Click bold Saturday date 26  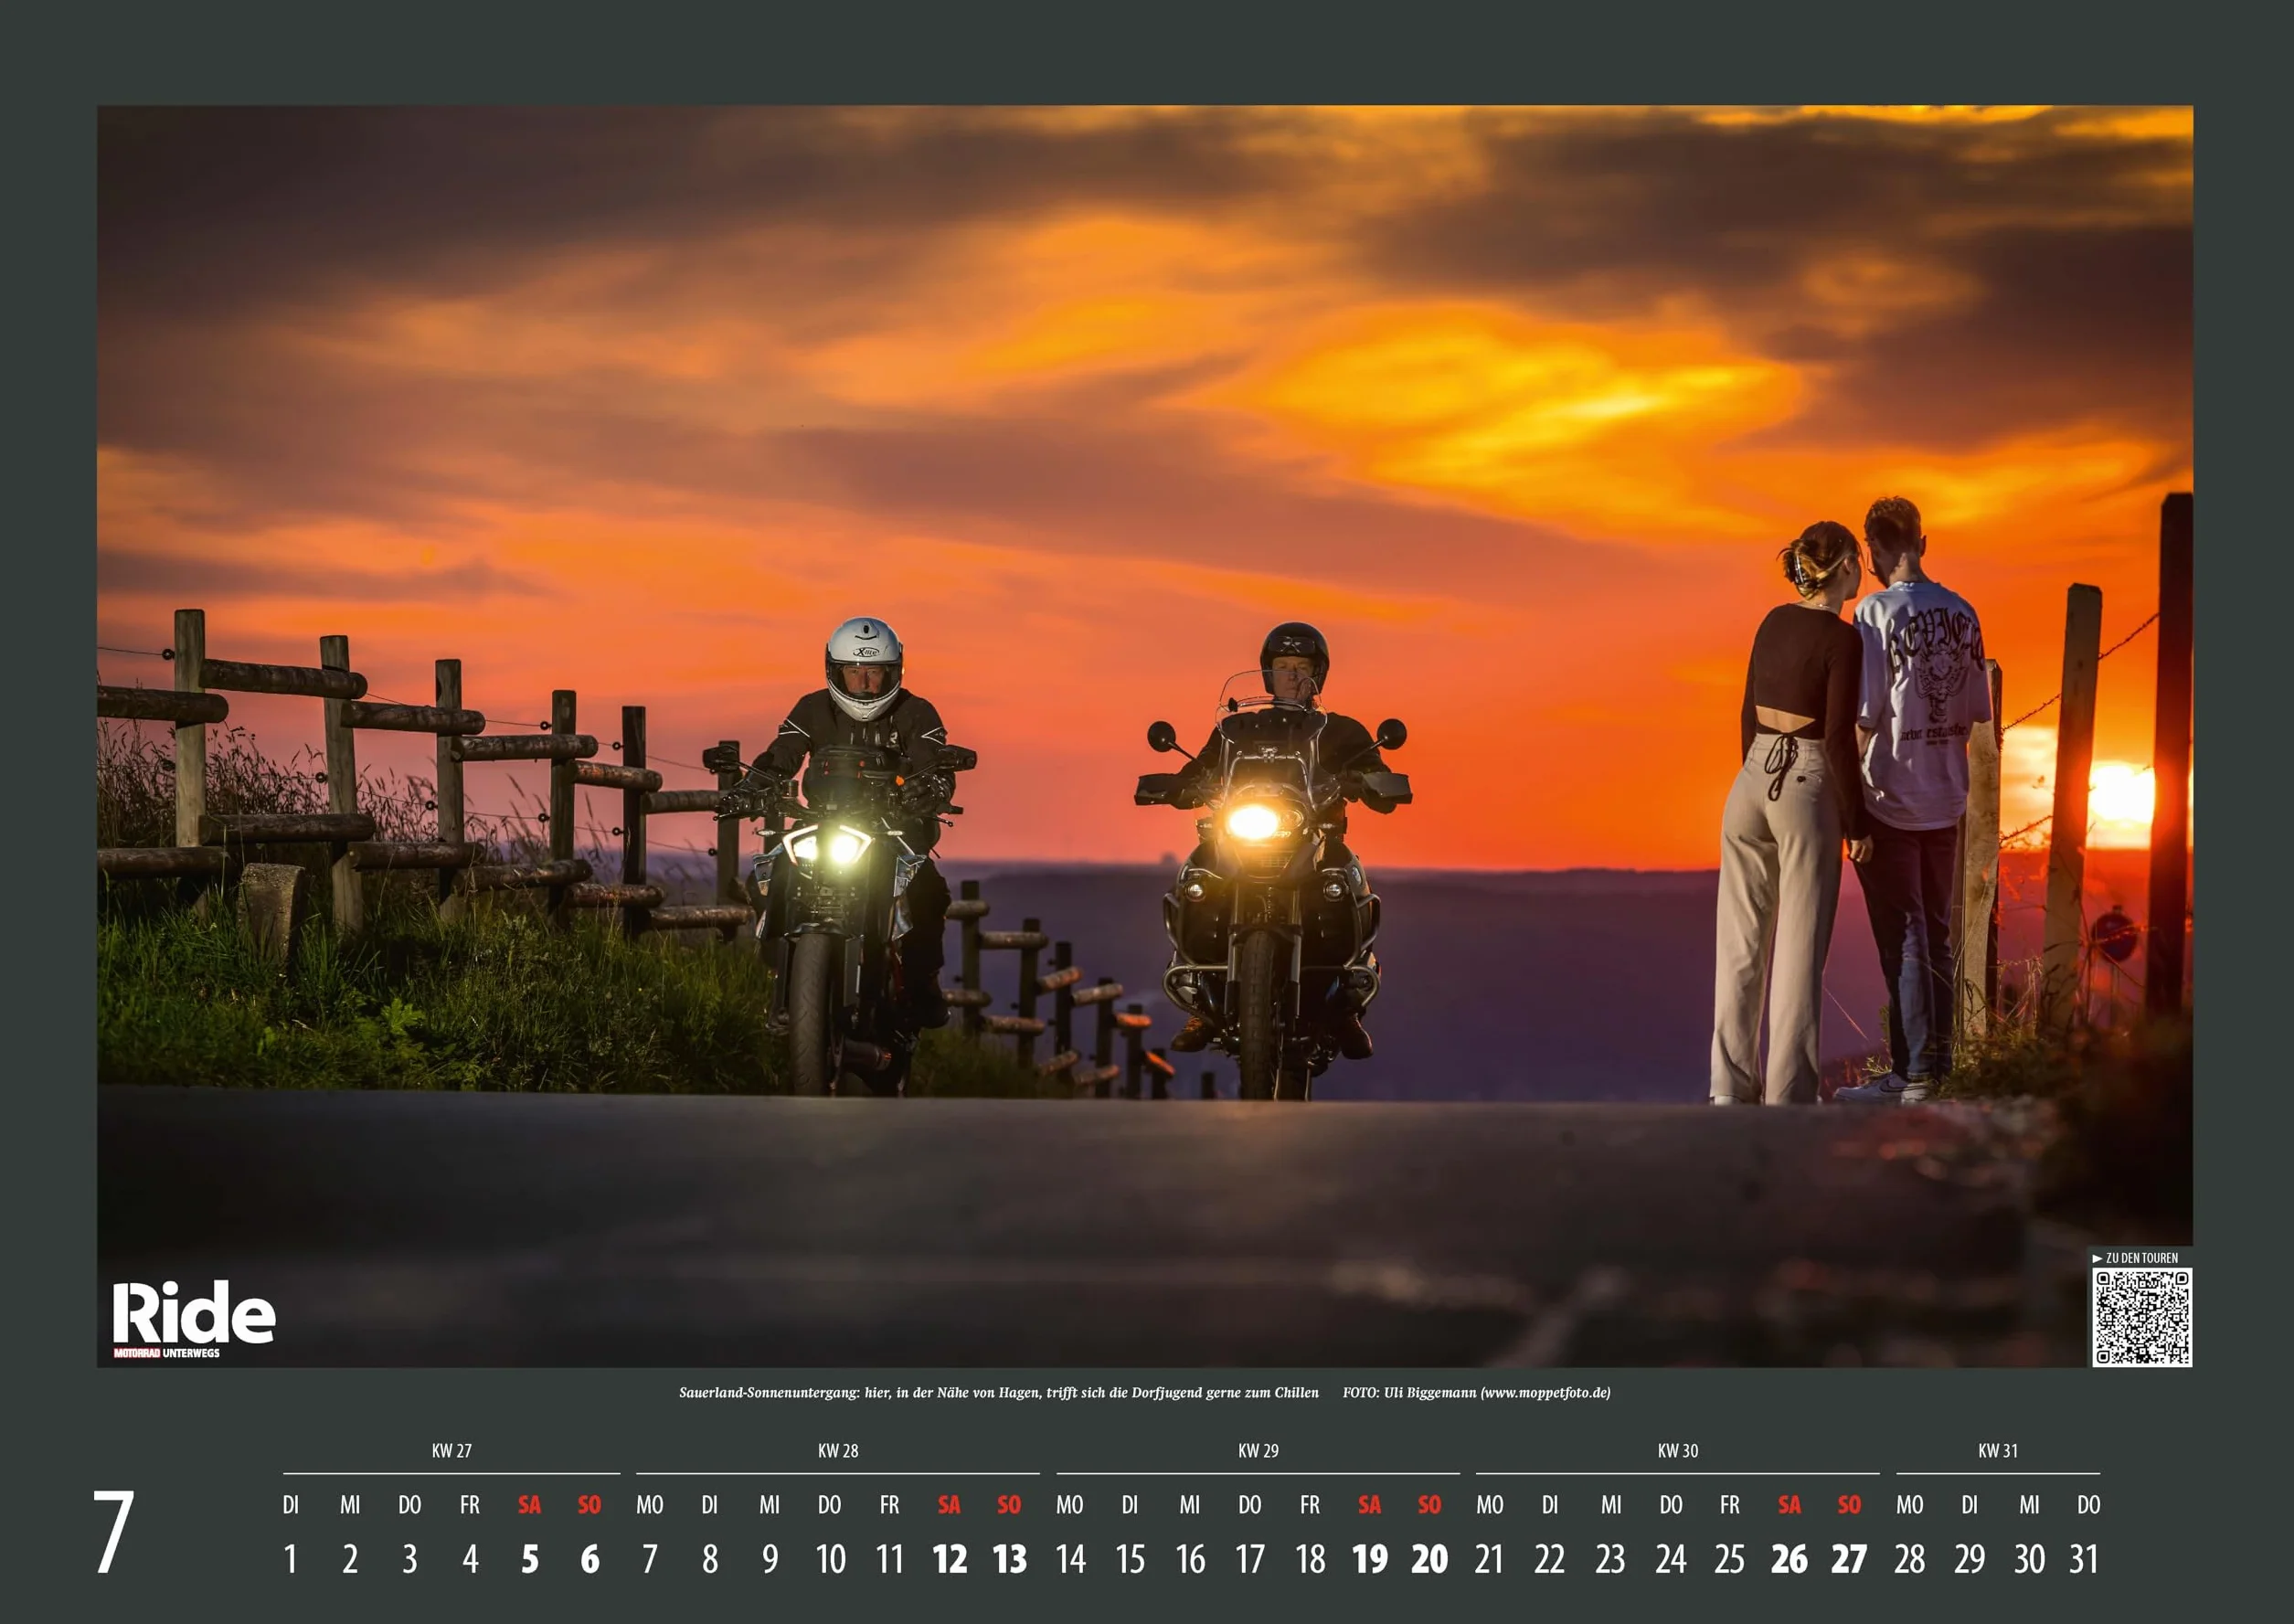pyautogui.click(x=1789, y=1560)
